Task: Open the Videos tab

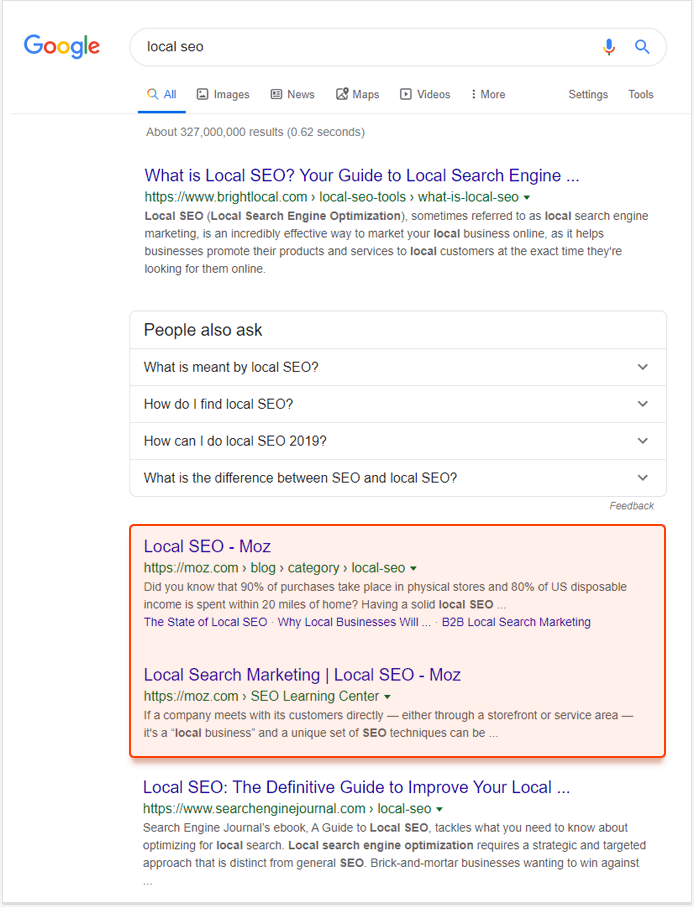Action: tap(425, 94)
